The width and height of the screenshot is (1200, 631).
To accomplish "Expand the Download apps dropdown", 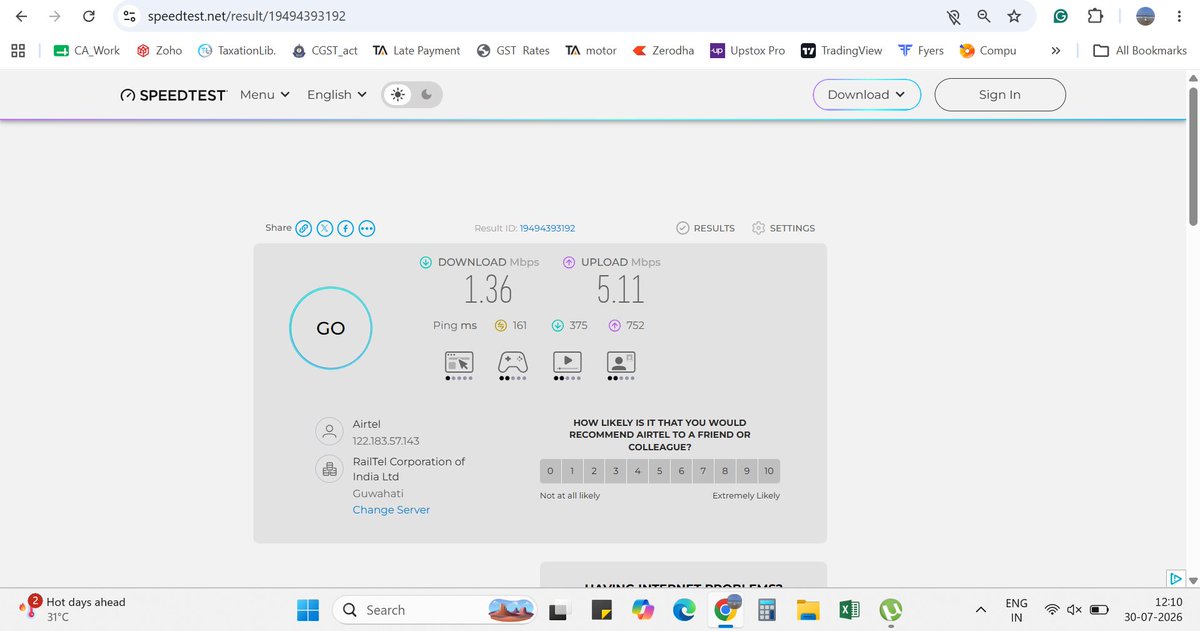I will 867,95.
